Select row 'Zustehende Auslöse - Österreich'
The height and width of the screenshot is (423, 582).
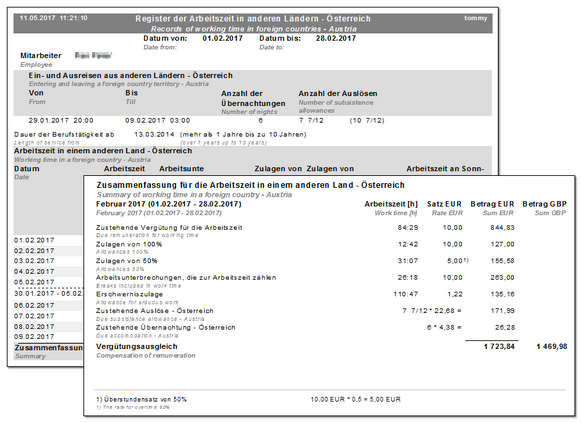coord(155,311)
